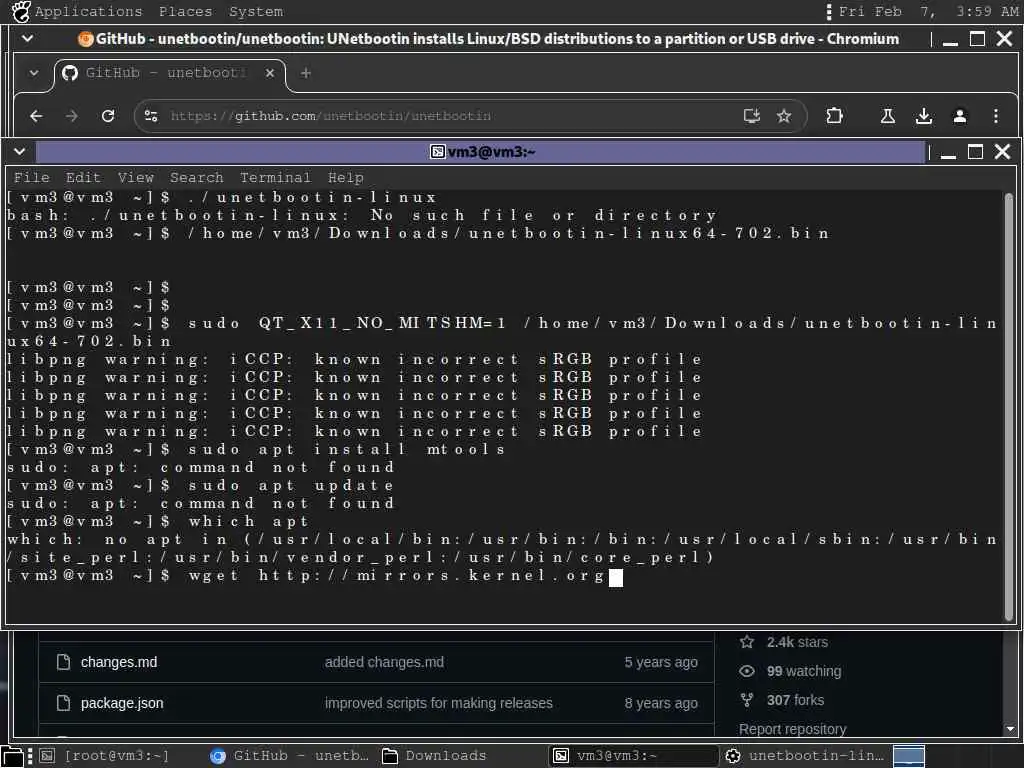Open a new Chromium tab
1024x768 pixels.
click(x=306, y=73)
